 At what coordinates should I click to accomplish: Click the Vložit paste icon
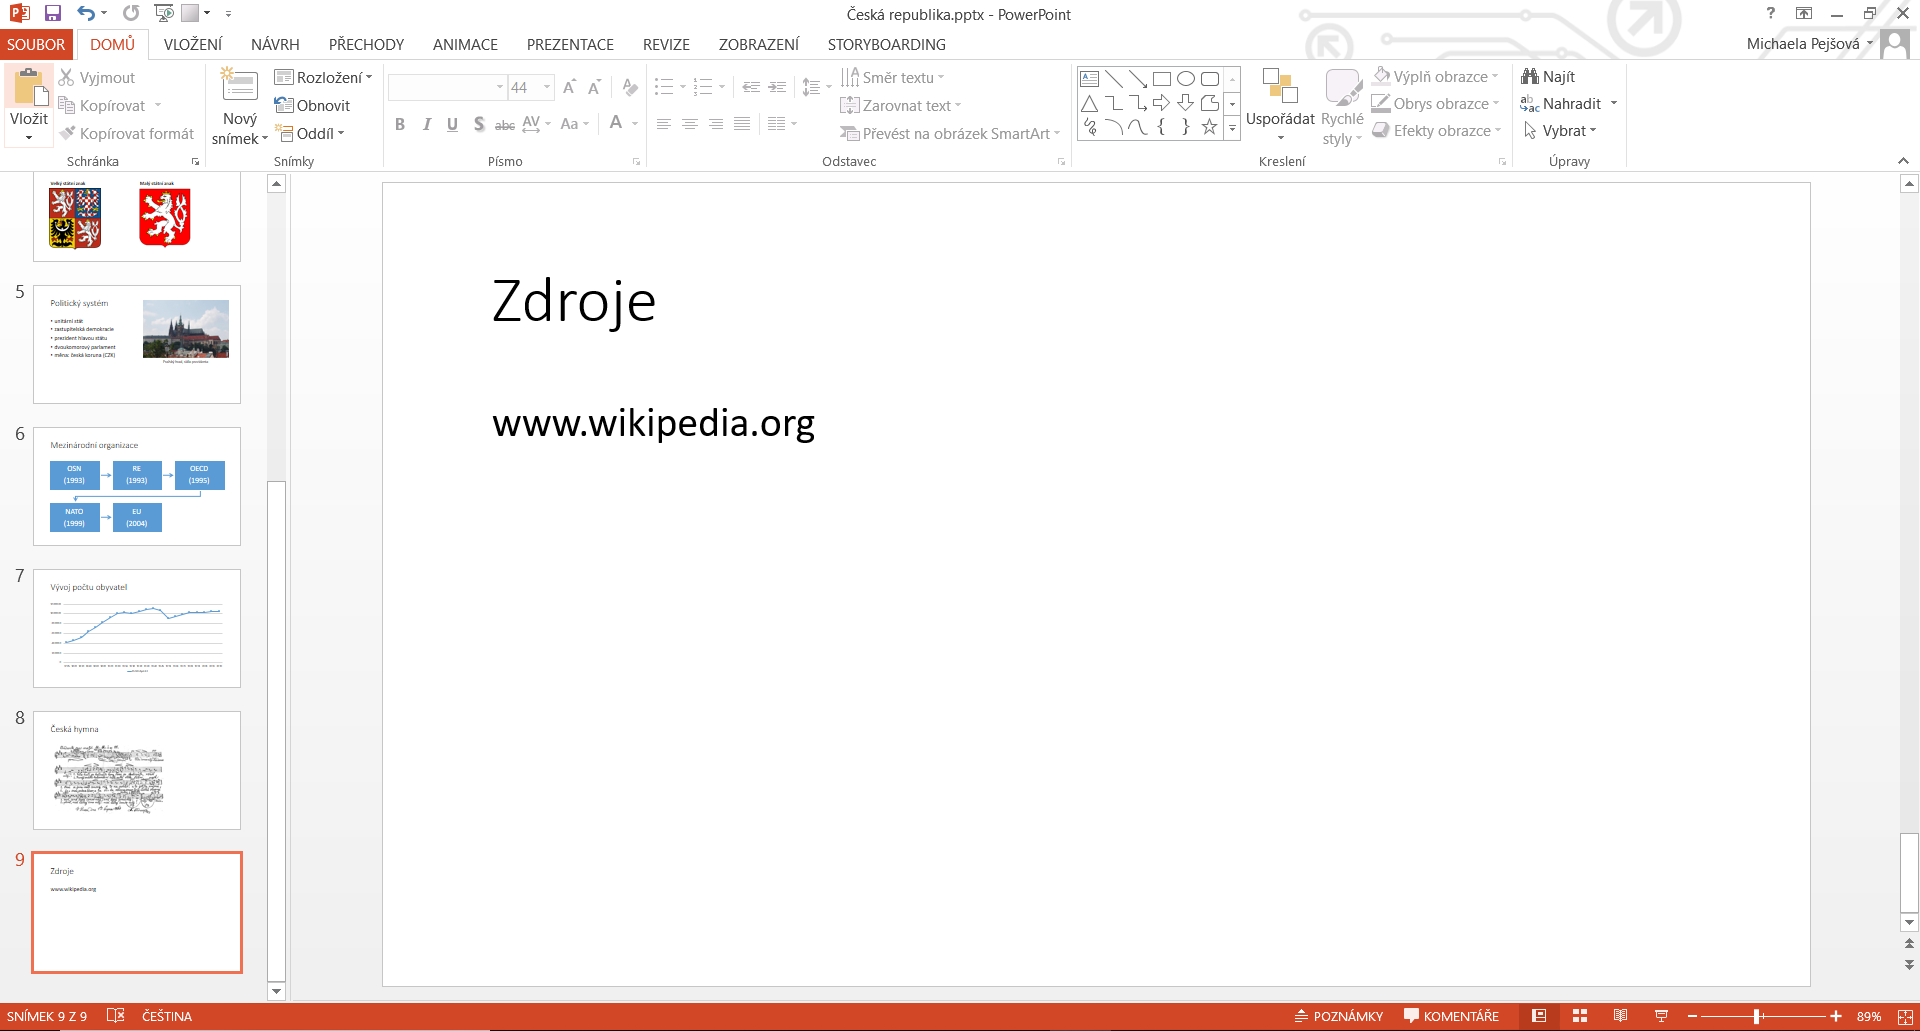pyautogui.click(x=29, y=90)
